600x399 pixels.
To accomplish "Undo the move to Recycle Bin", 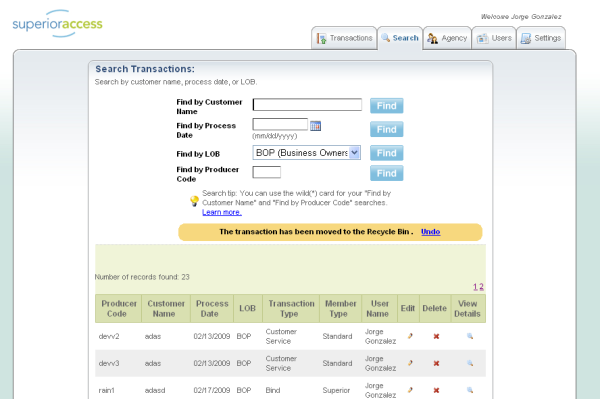I will tap(430, 232).
